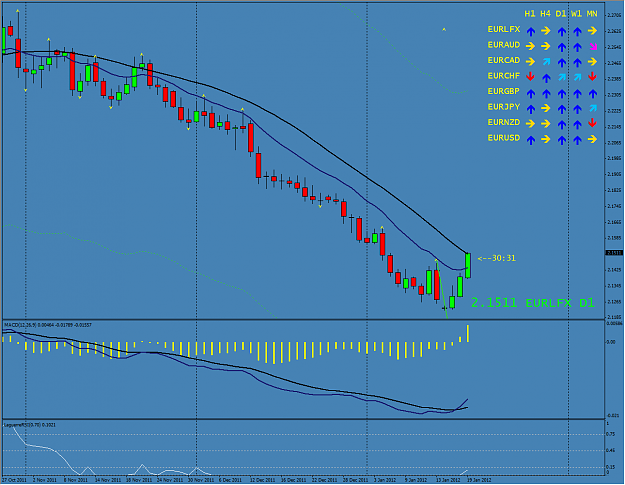The image size is (625, 485).
Task: Click the tallest yellow MACD histogram bar
Action: click(273, 353)
